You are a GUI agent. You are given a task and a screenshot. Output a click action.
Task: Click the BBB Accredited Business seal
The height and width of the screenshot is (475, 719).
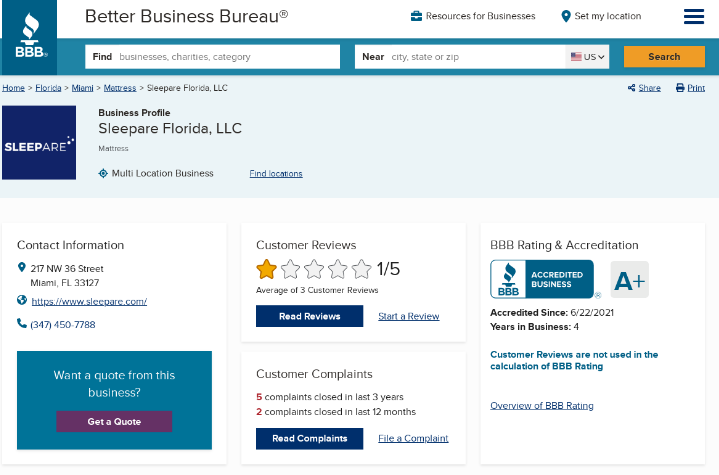[542, 279]
